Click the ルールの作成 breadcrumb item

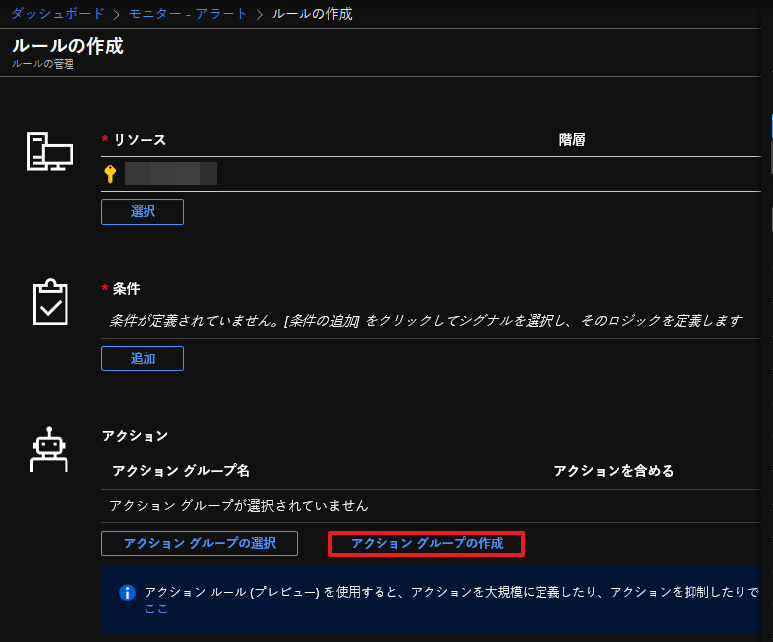click(x=312, y=14)
